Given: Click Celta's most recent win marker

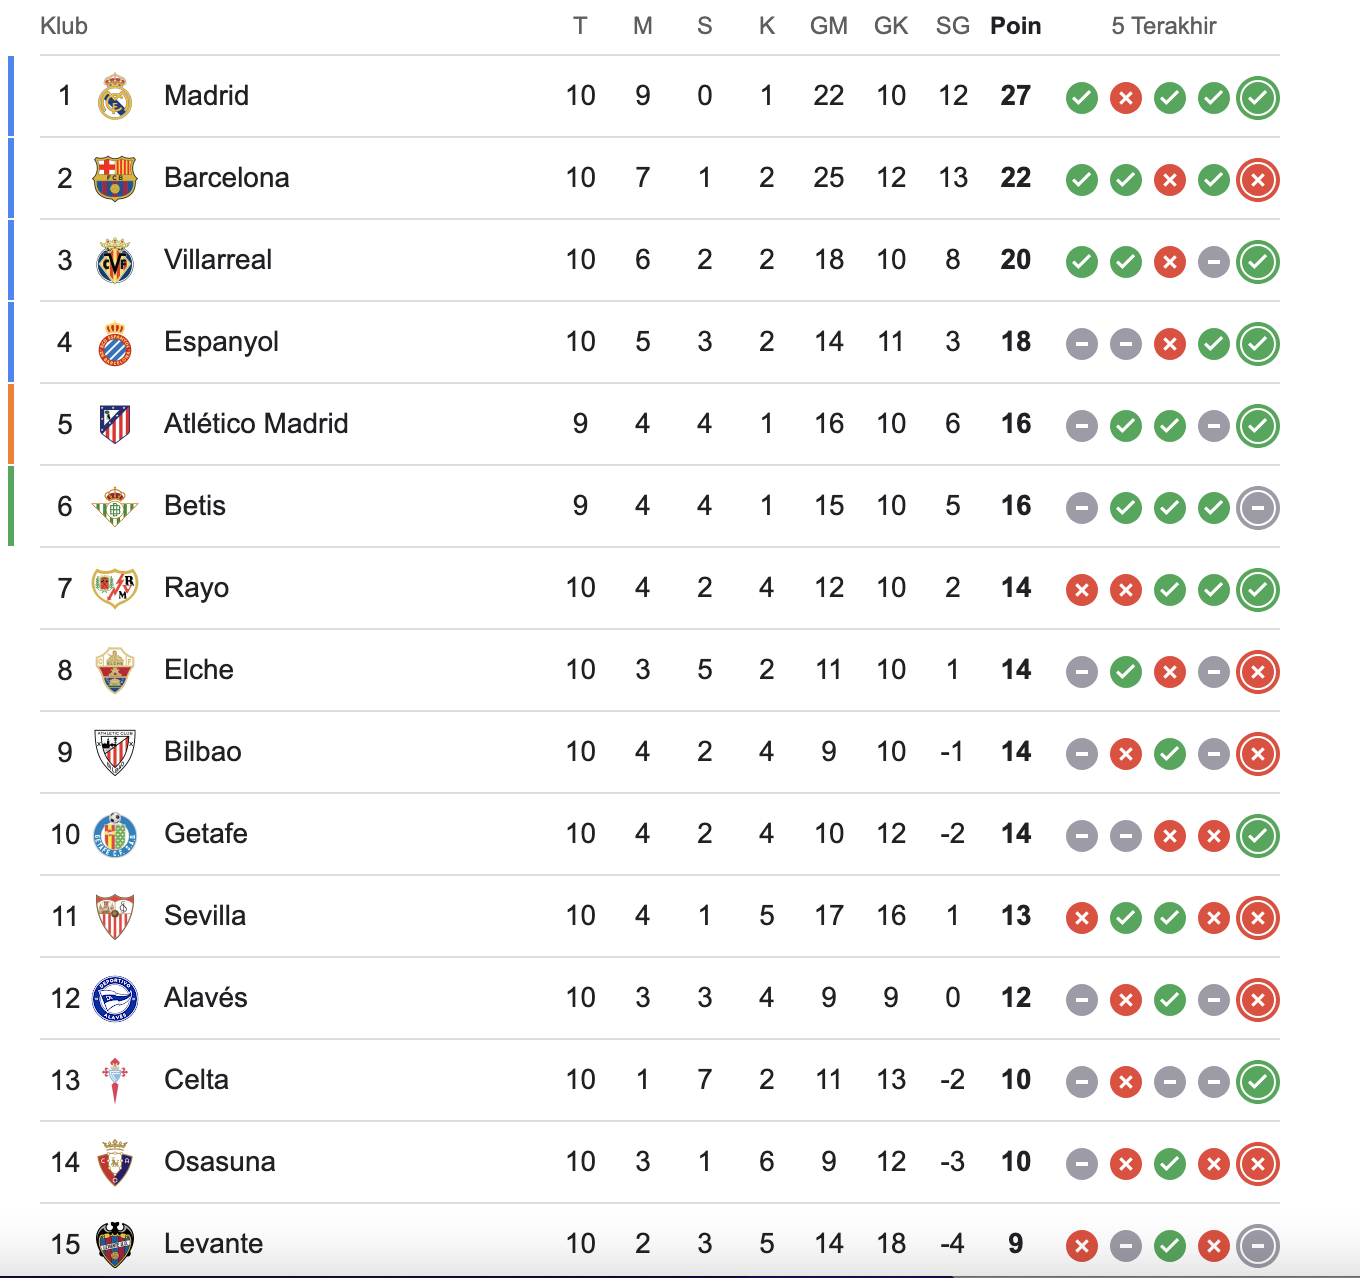Looking at the screenshot, I should [x=1258, y=1081].
